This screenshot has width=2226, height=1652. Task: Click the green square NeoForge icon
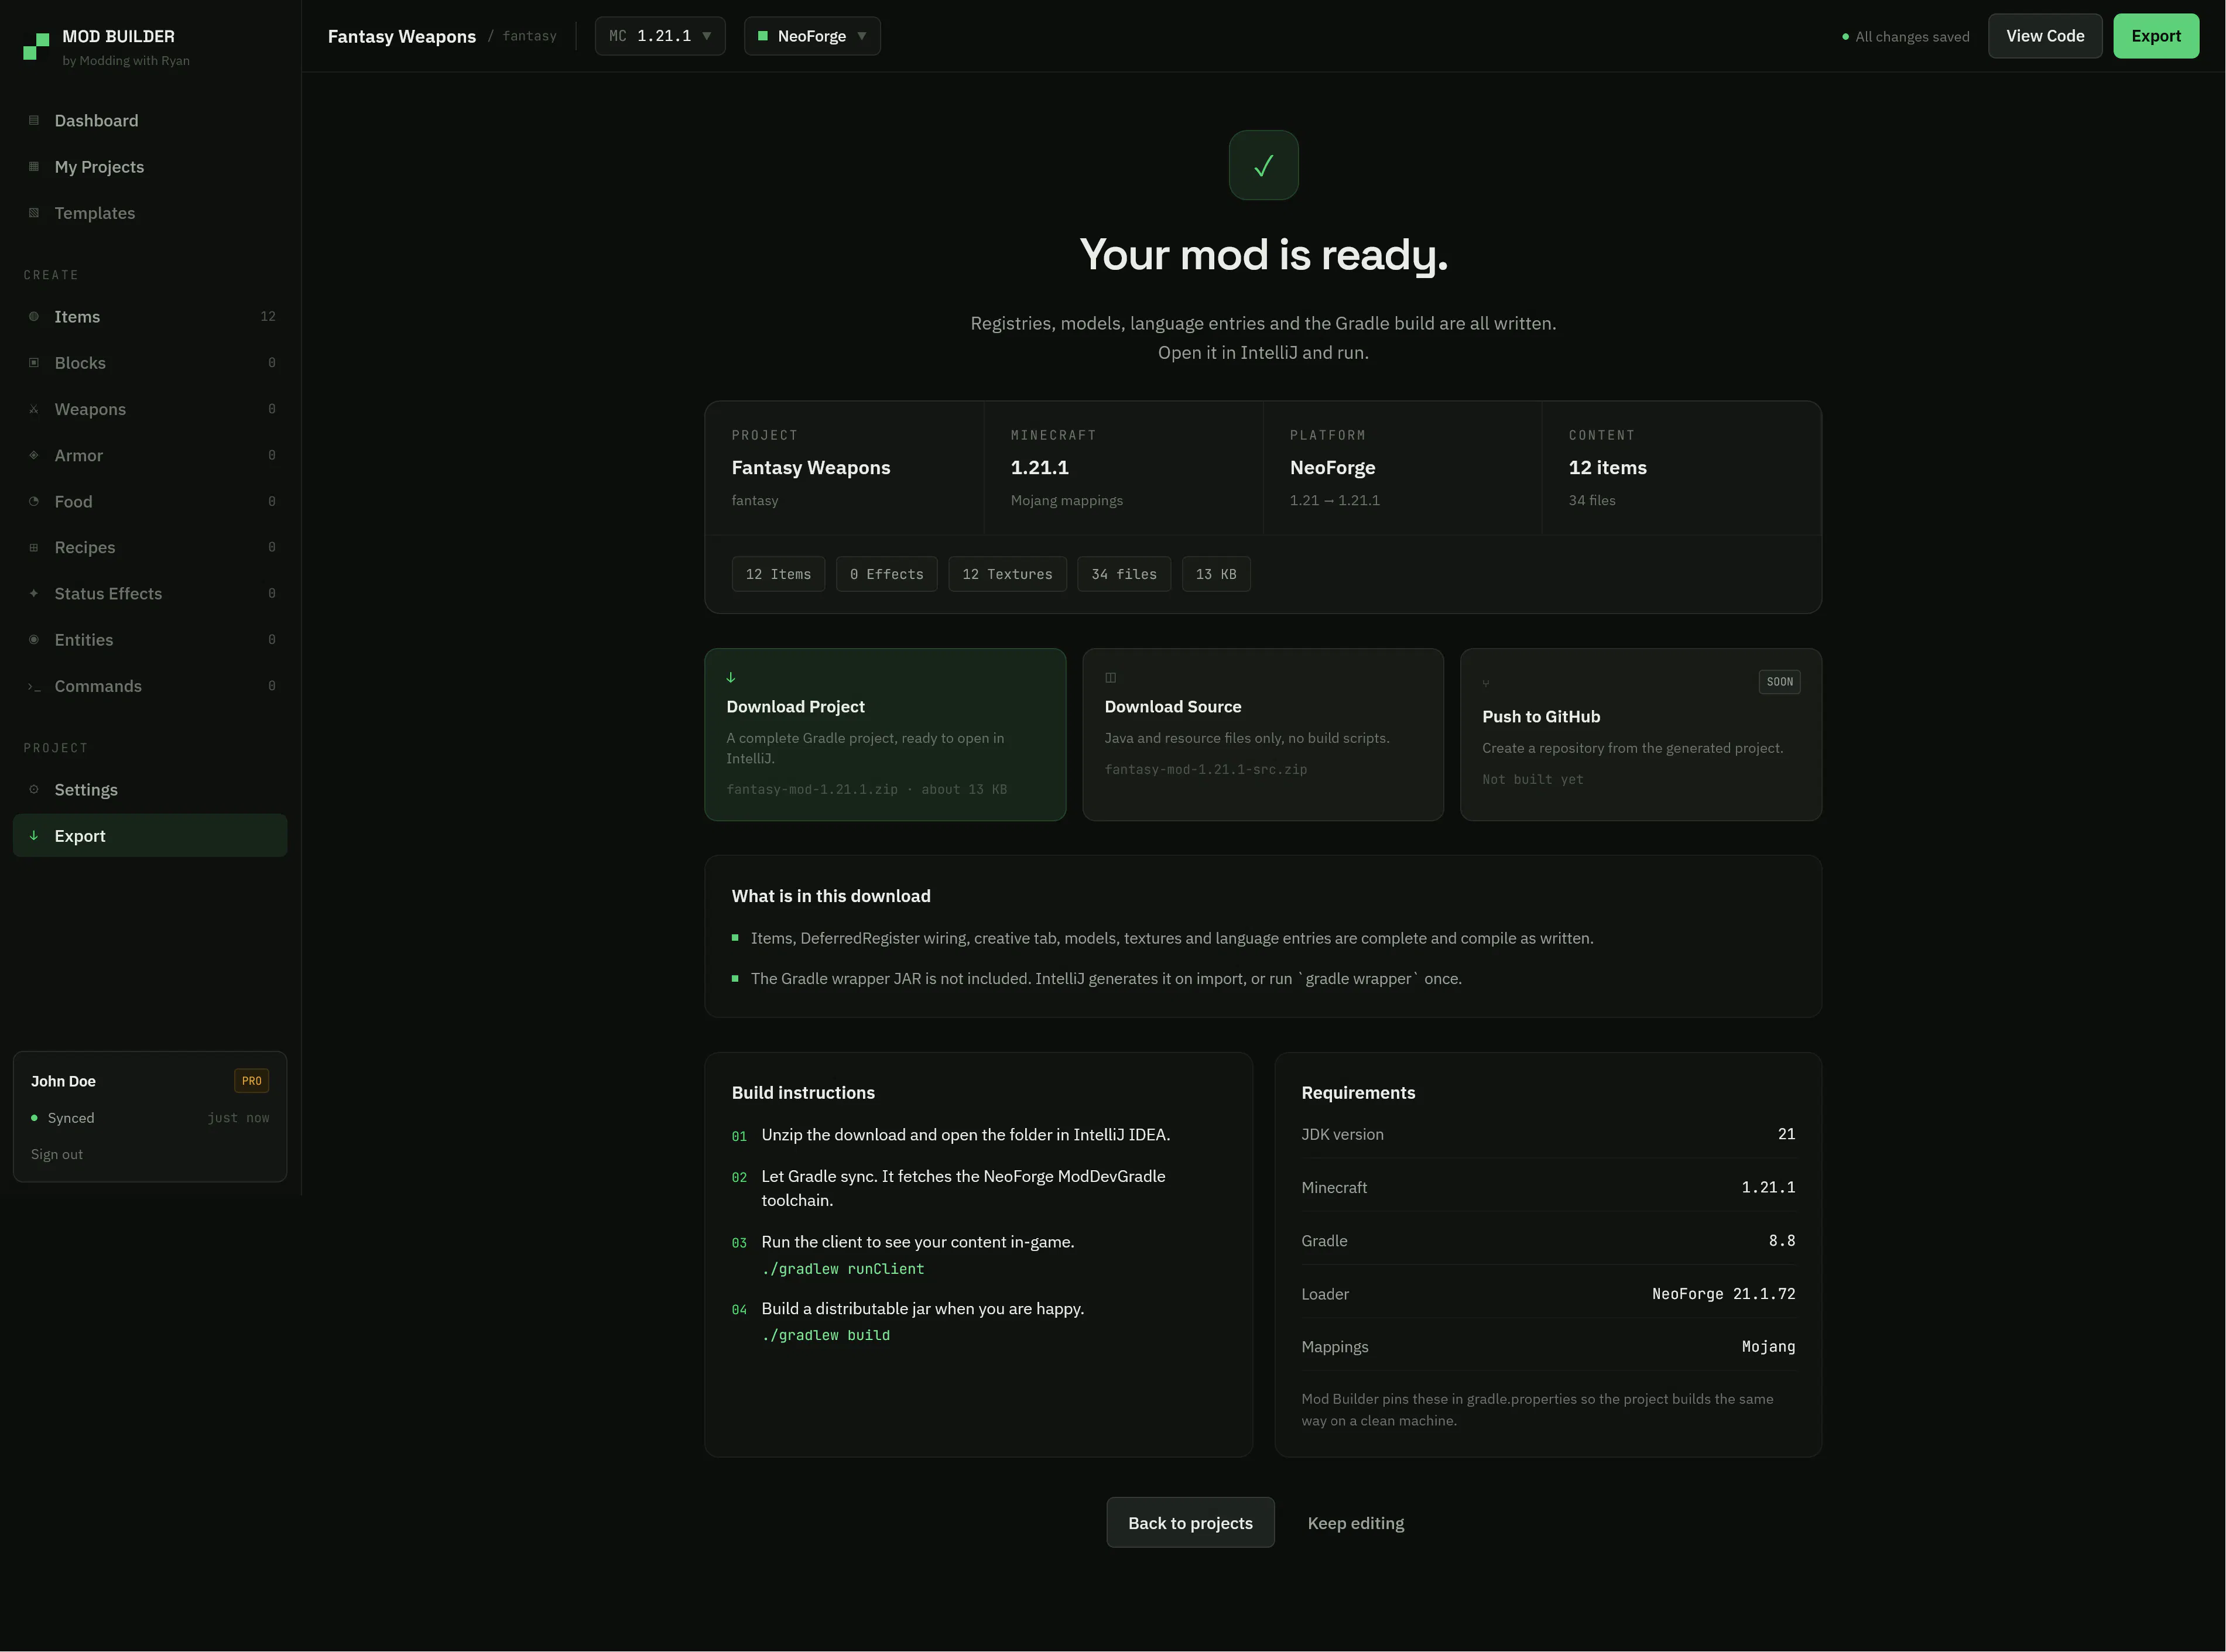point(763,36)
